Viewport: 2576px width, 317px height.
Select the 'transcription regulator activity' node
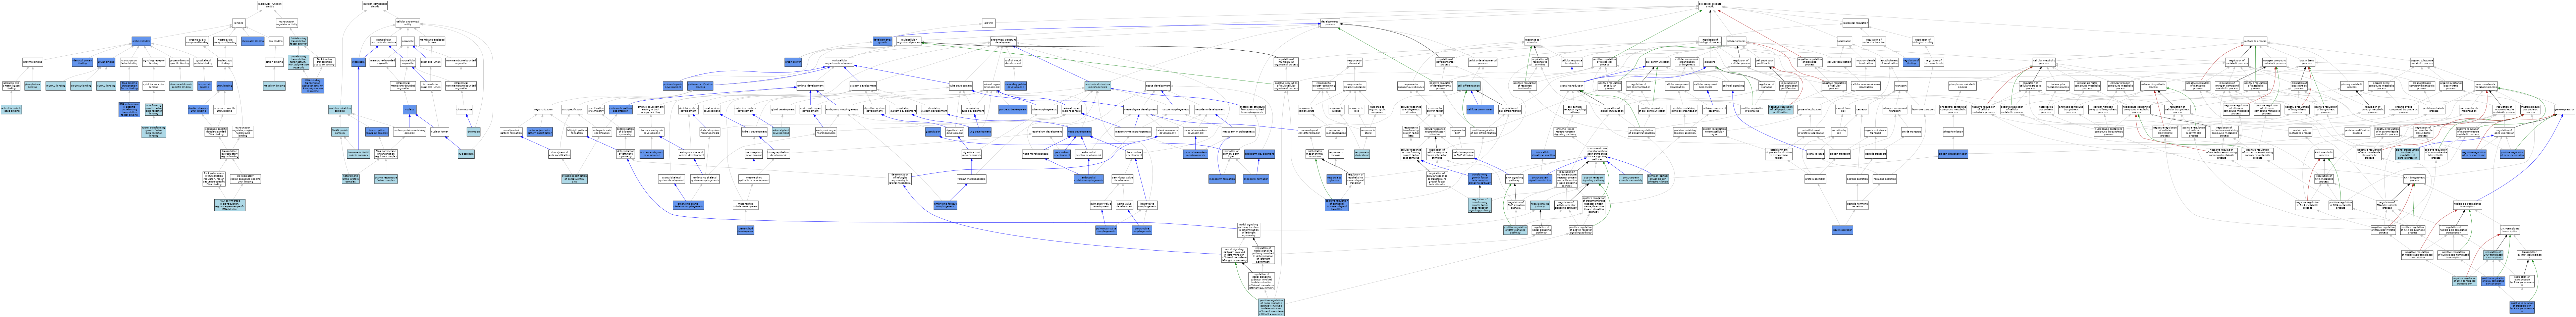(287, 23)
